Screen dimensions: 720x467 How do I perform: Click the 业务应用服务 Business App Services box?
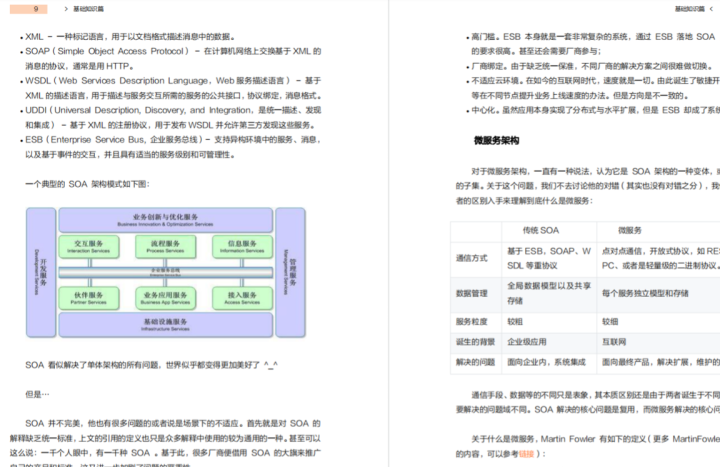click(165, 298)
